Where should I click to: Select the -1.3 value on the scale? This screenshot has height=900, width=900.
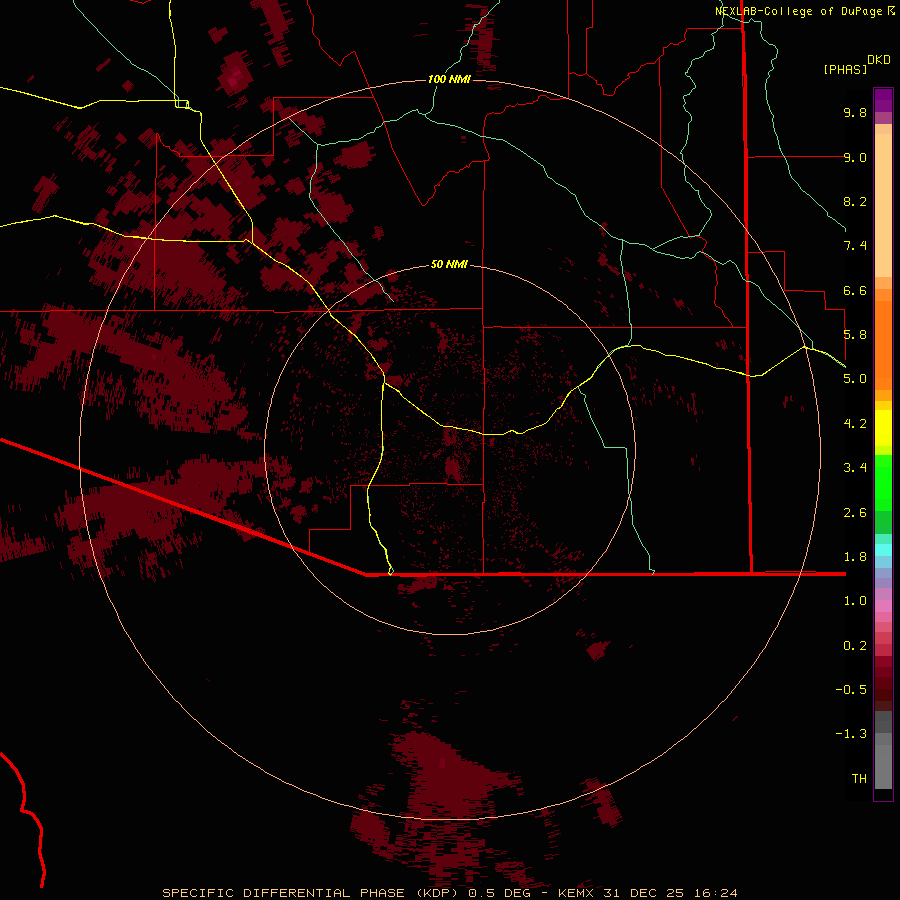(x=851, y=734)
